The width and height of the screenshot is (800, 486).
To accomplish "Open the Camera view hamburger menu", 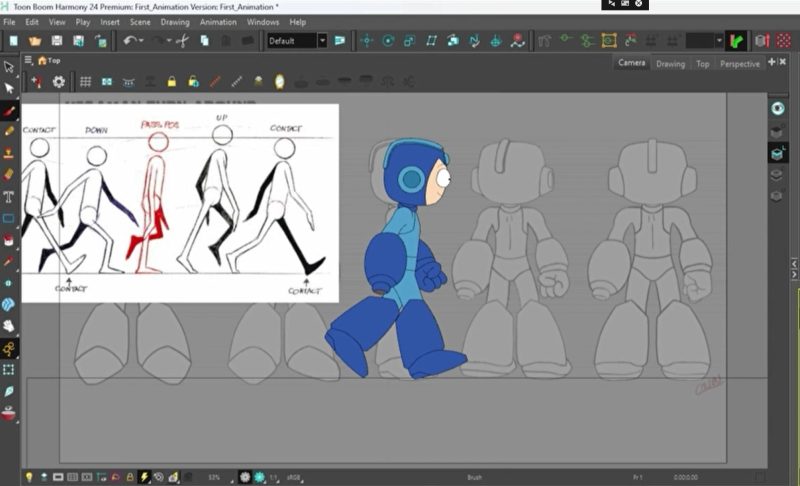I will click(29, 60).
